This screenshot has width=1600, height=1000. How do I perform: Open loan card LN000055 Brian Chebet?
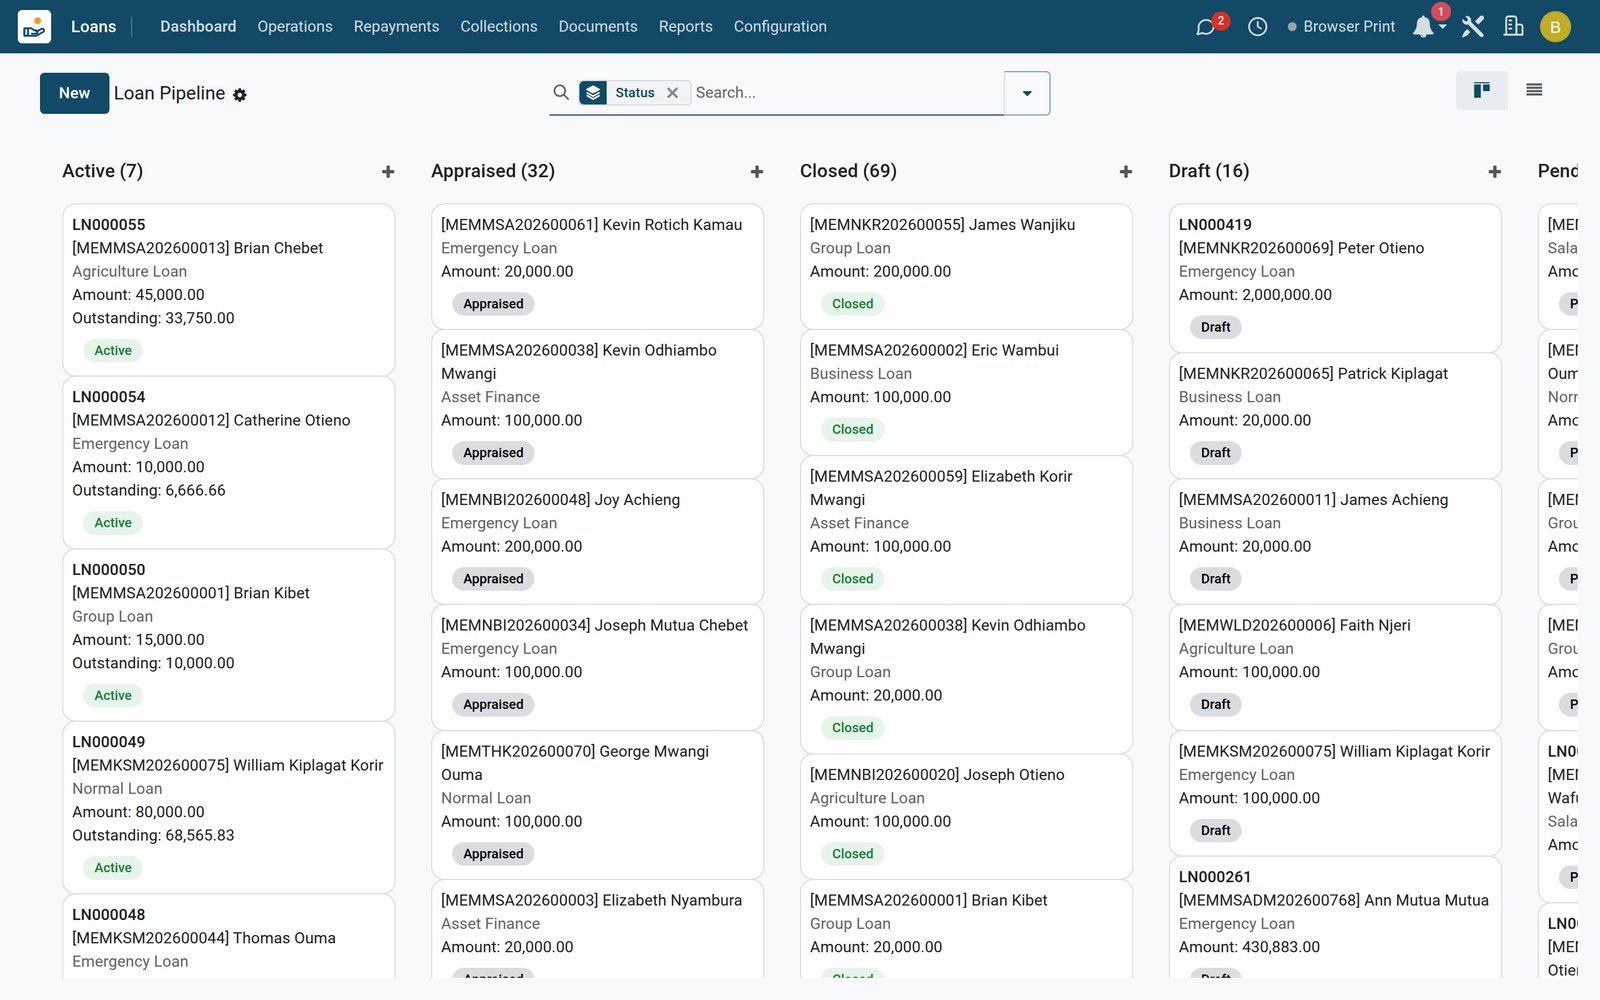coord(228,290)
